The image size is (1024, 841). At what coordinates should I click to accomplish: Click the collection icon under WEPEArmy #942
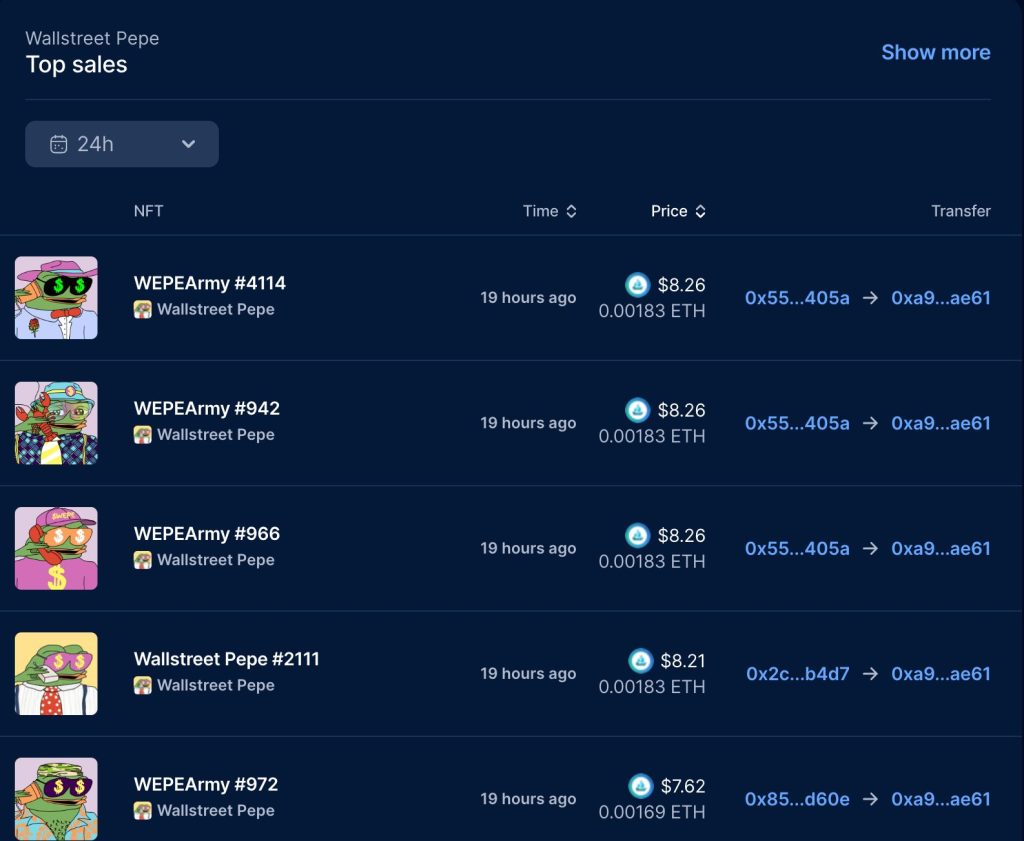[143, 435]
